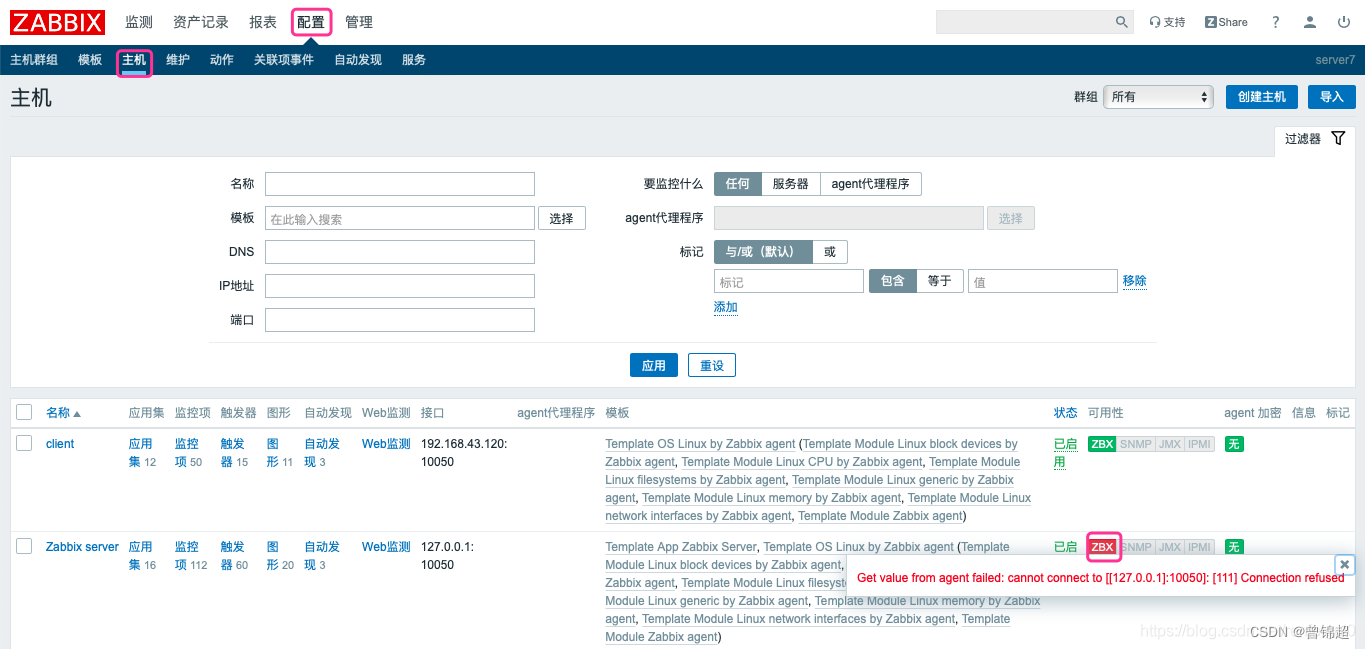Focus the DNS filter field
1365x649 pixels.
[x=400, y=252]
